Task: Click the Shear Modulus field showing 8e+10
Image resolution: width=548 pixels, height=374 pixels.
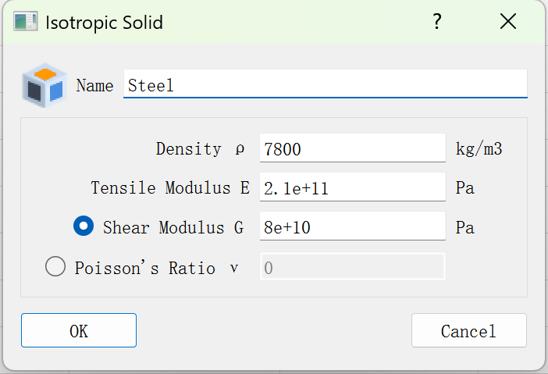Action: 353,226
